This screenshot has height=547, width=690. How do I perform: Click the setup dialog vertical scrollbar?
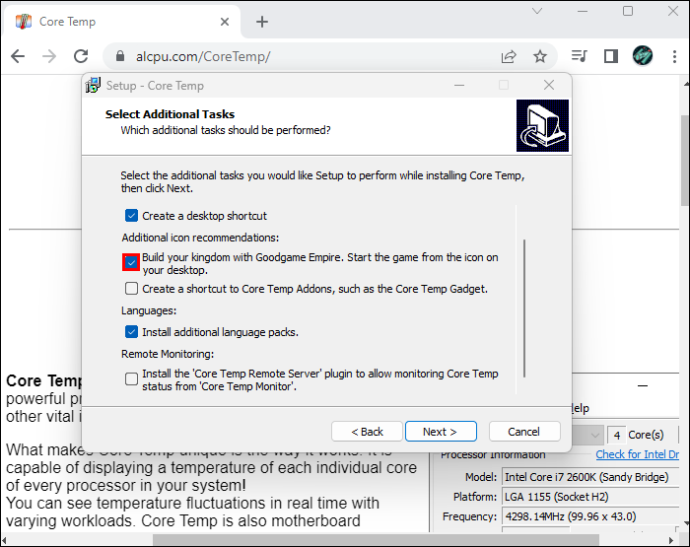(524, 308)
